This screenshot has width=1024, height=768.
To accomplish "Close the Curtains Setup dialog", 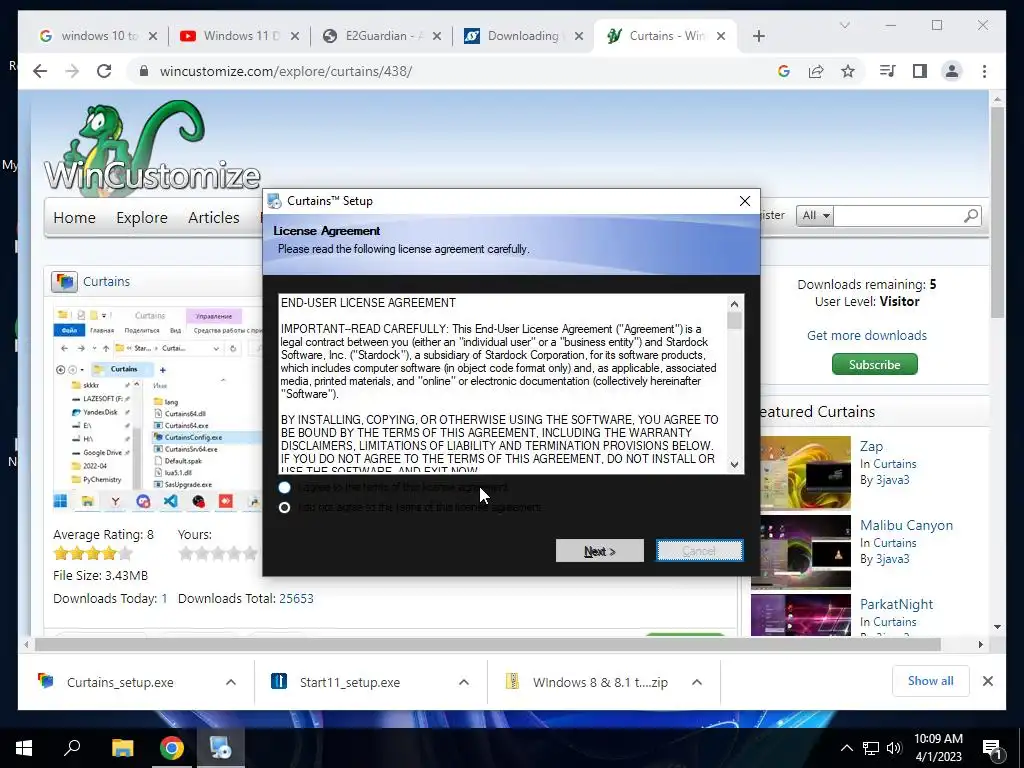I will pos(744,201).
